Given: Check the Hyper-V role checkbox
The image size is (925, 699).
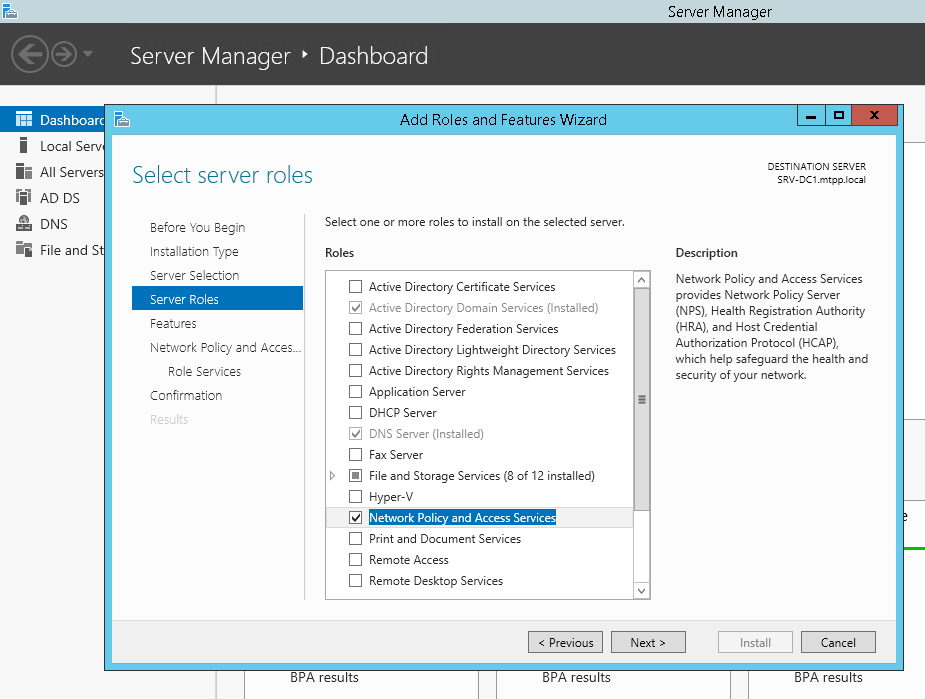Looking at the screenshot, I should [355, 497].
